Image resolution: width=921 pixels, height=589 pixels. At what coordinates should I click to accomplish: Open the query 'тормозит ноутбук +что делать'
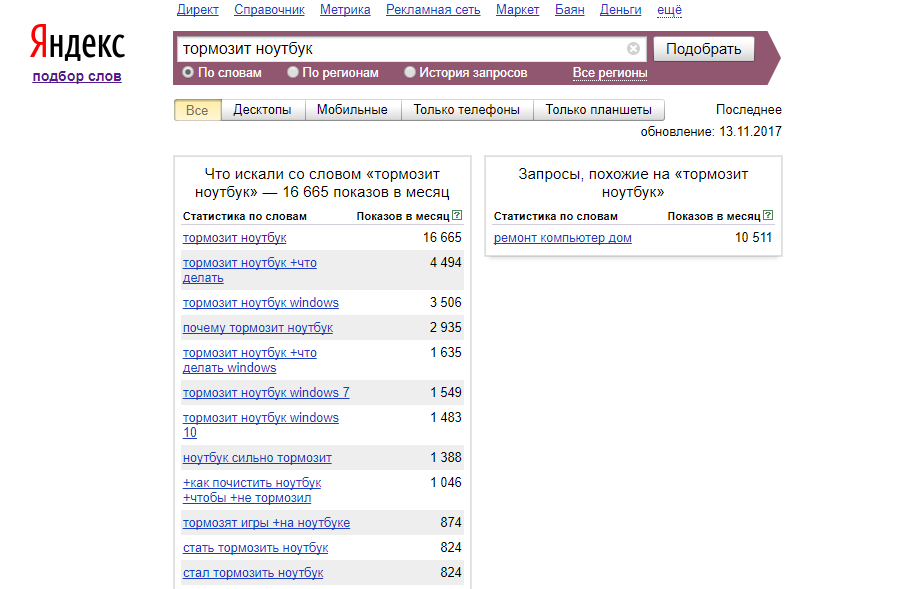pos(250,270)
